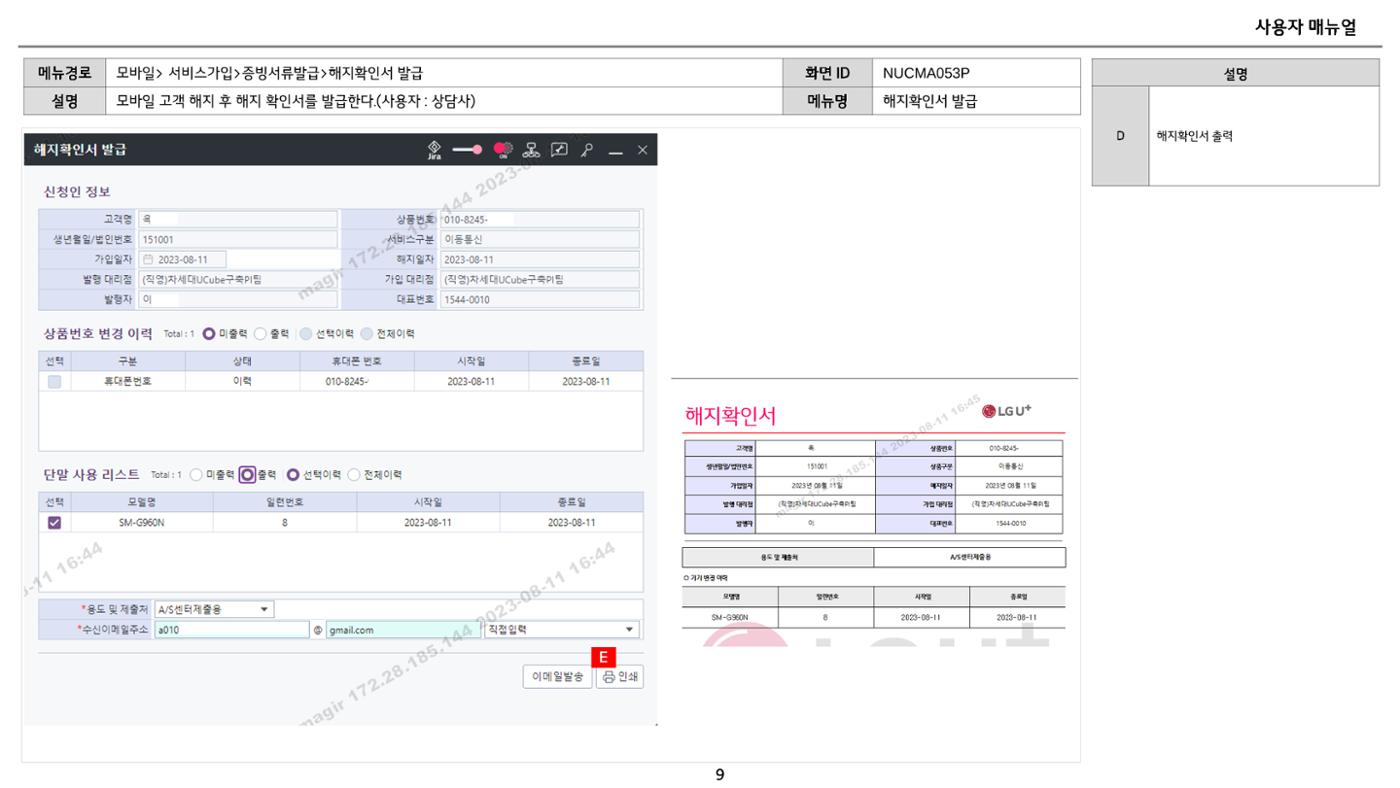Click the 대표번호 field showing 1544-0010
This screenshot has width=1400, height=788.
(x=539, y=299)
